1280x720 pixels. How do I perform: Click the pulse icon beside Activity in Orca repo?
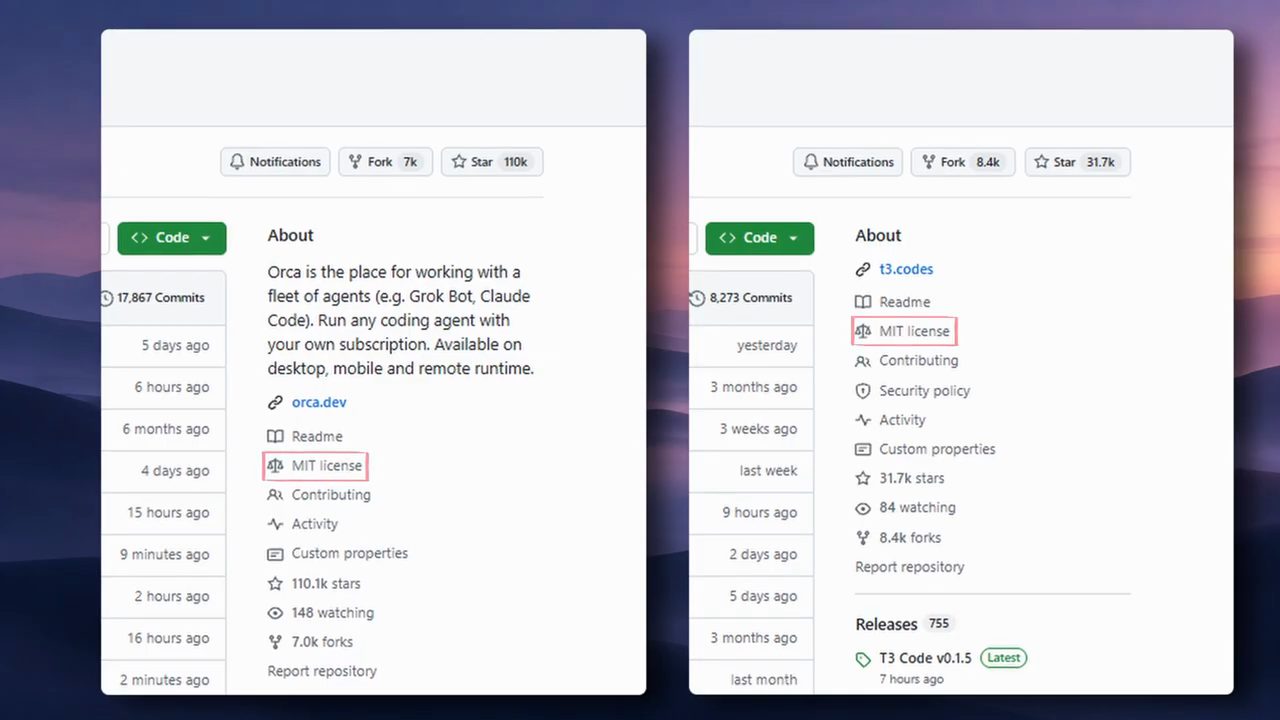(x=275, y=524)
